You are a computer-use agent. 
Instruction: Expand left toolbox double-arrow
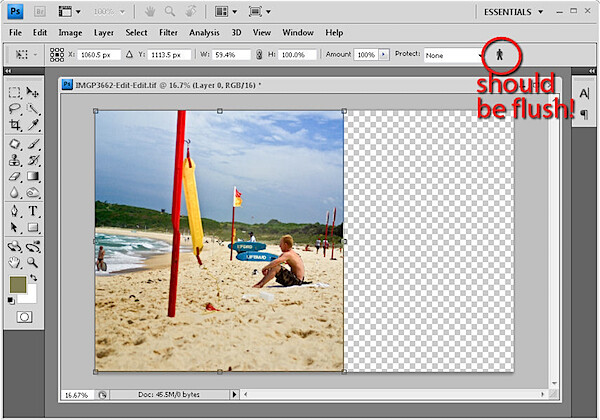(8, 71)
